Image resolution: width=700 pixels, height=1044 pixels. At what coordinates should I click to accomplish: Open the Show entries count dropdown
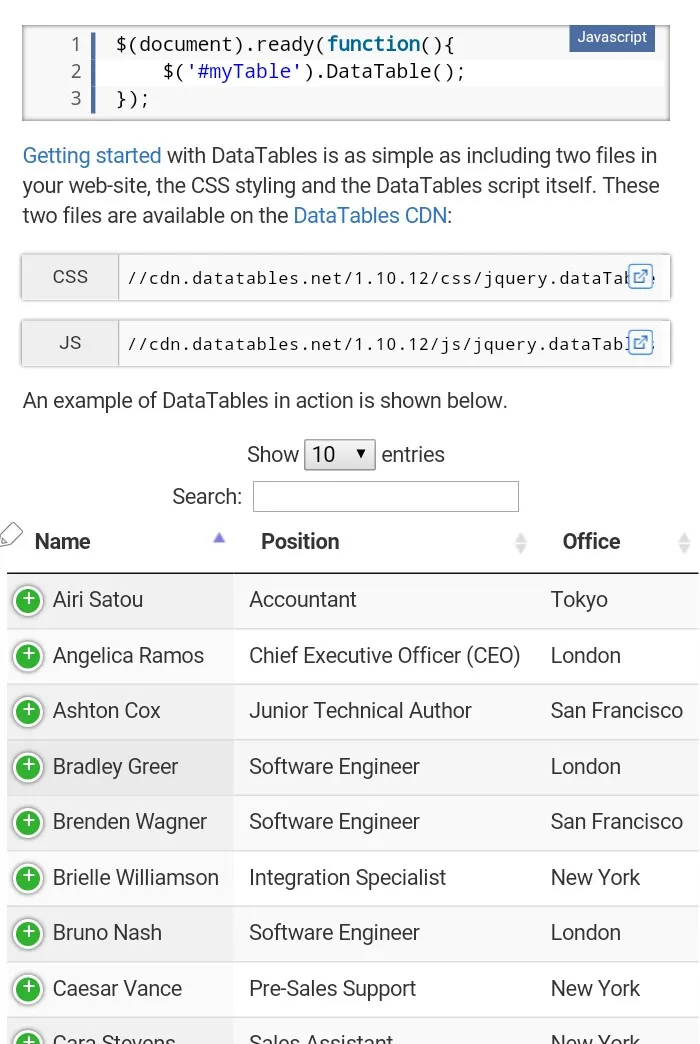(340, 454)
